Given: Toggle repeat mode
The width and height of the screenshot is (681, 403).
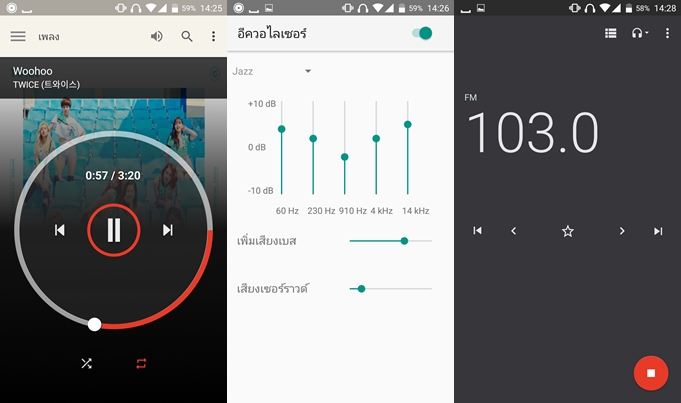Looking at the screenshot, I should [x=141, y=363].
